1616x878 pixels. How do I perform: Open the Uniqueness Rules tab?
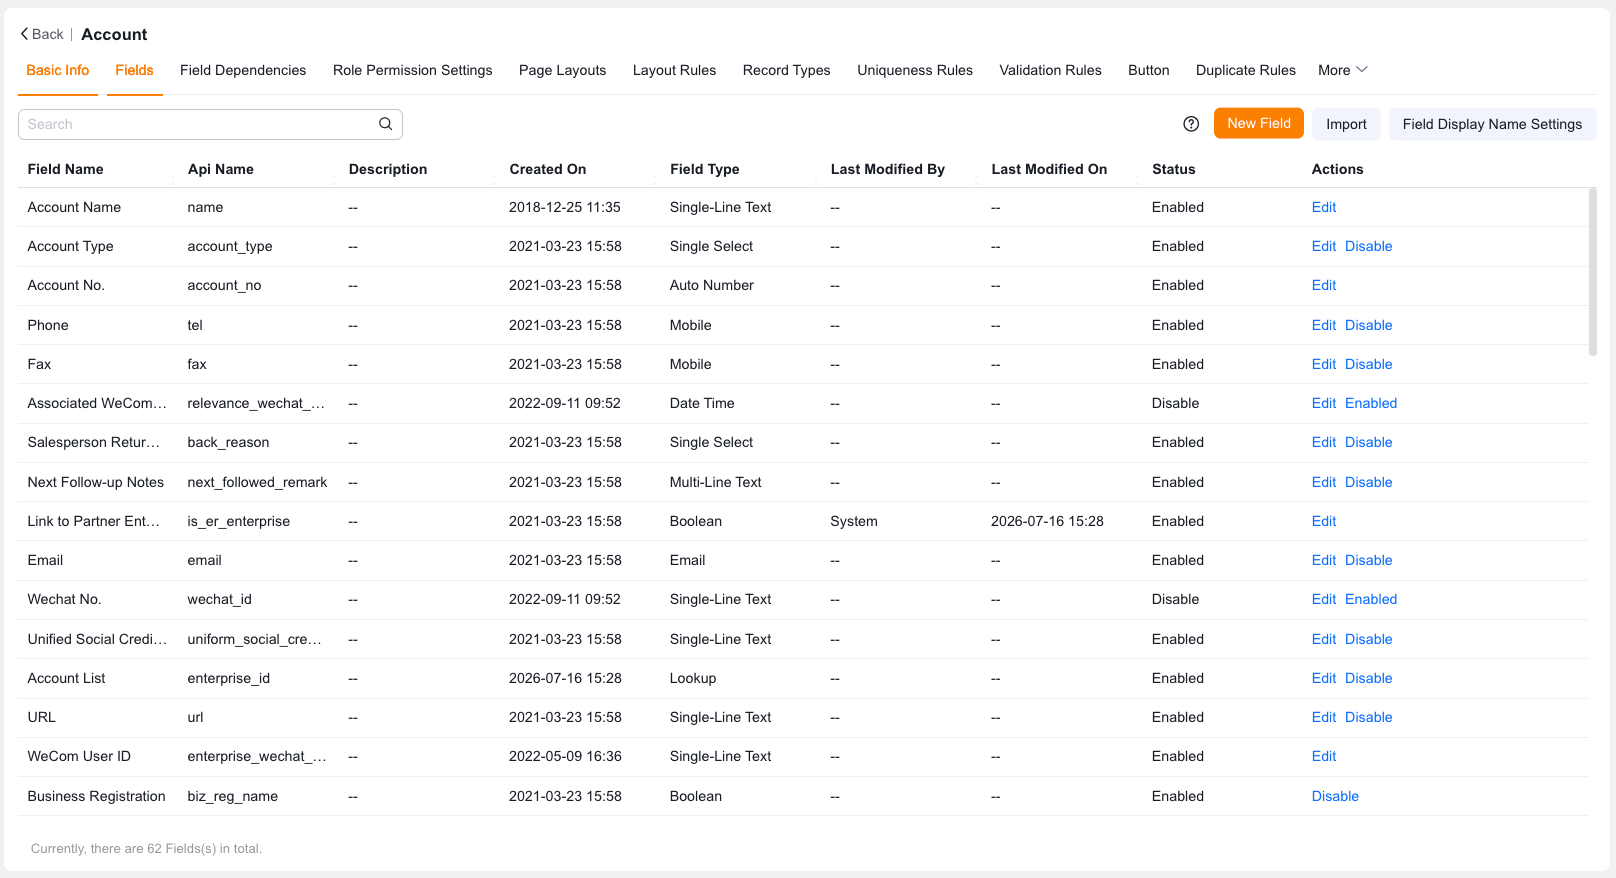(915, 70)
